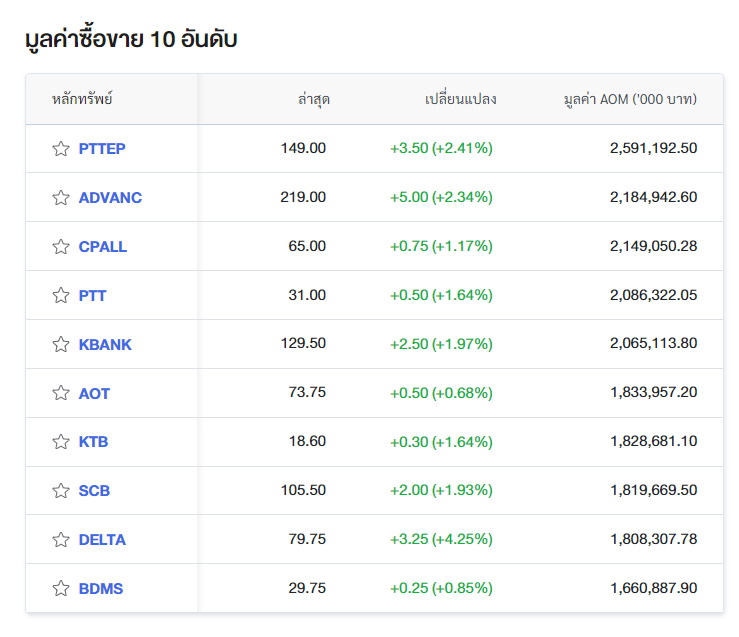Click the change value +5.00 (+2.34%)
This screenshot has width=739, height=637.
441,197
